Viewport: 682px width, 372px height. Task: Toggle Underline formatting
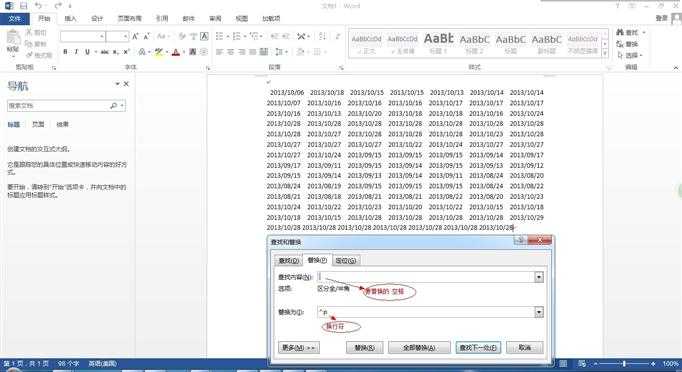87,52
